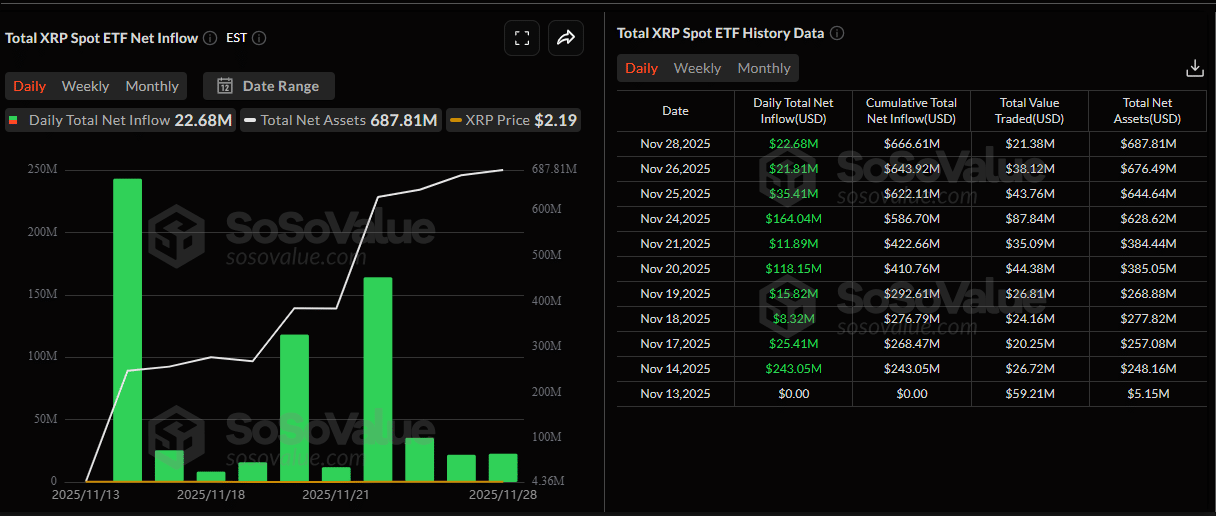Image resolution: width=1216 pixels, height=516 pixels.
Task: Click the EST timezone label
Action: point(237,38)
